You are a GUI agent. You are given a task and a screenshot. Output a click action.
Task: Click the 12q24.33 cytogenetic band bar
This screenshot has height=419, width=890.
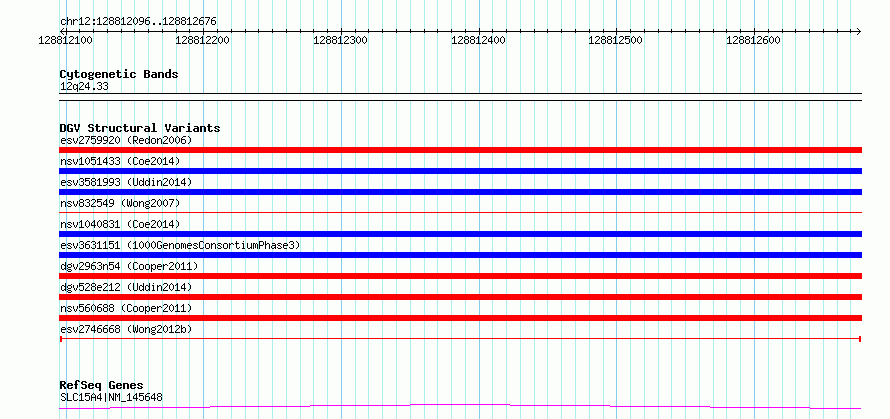(x=460, y=97)
